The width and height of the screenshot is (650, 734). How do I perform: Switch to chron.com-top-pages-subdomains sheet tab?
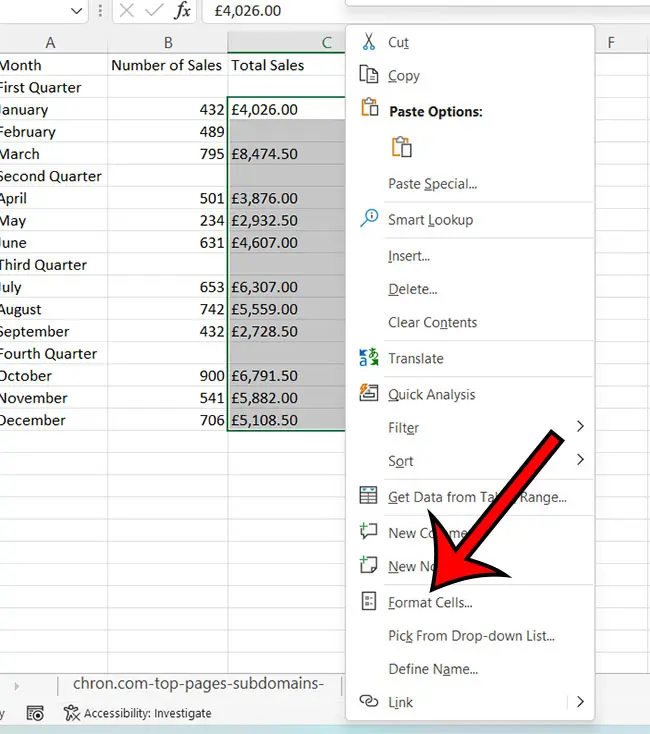[200, 685]
